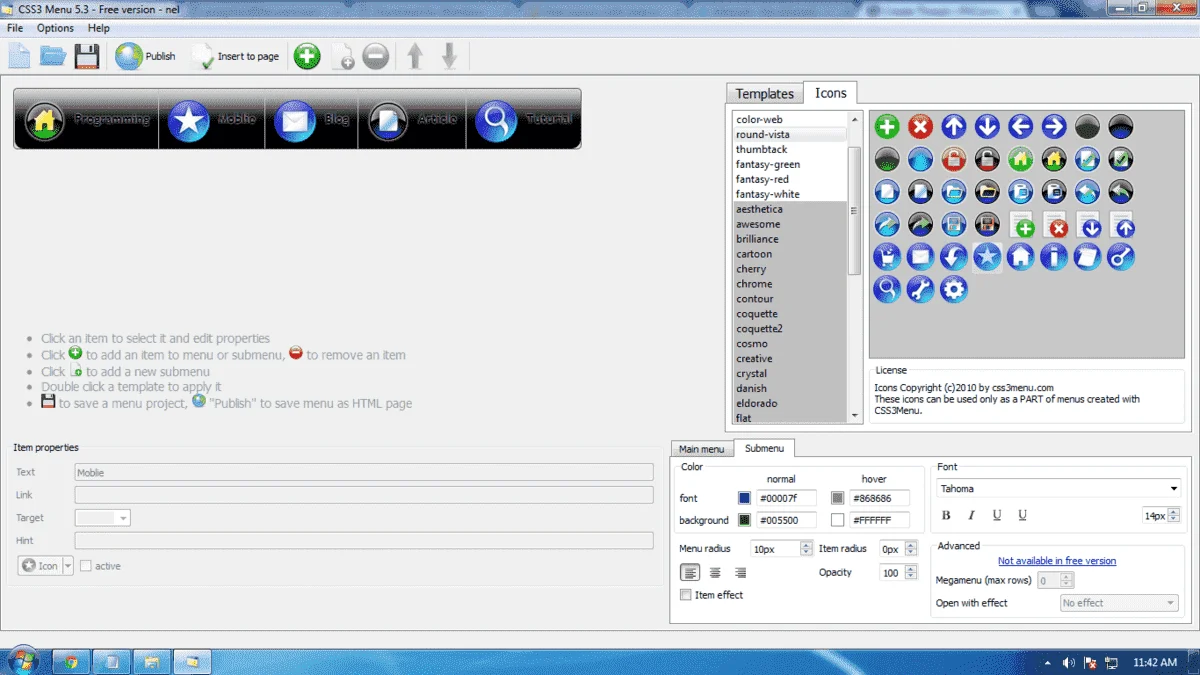The width and height of the screenshot is (1200, 675).
Task: Choose the wrench icon
Action: [920, 290]
